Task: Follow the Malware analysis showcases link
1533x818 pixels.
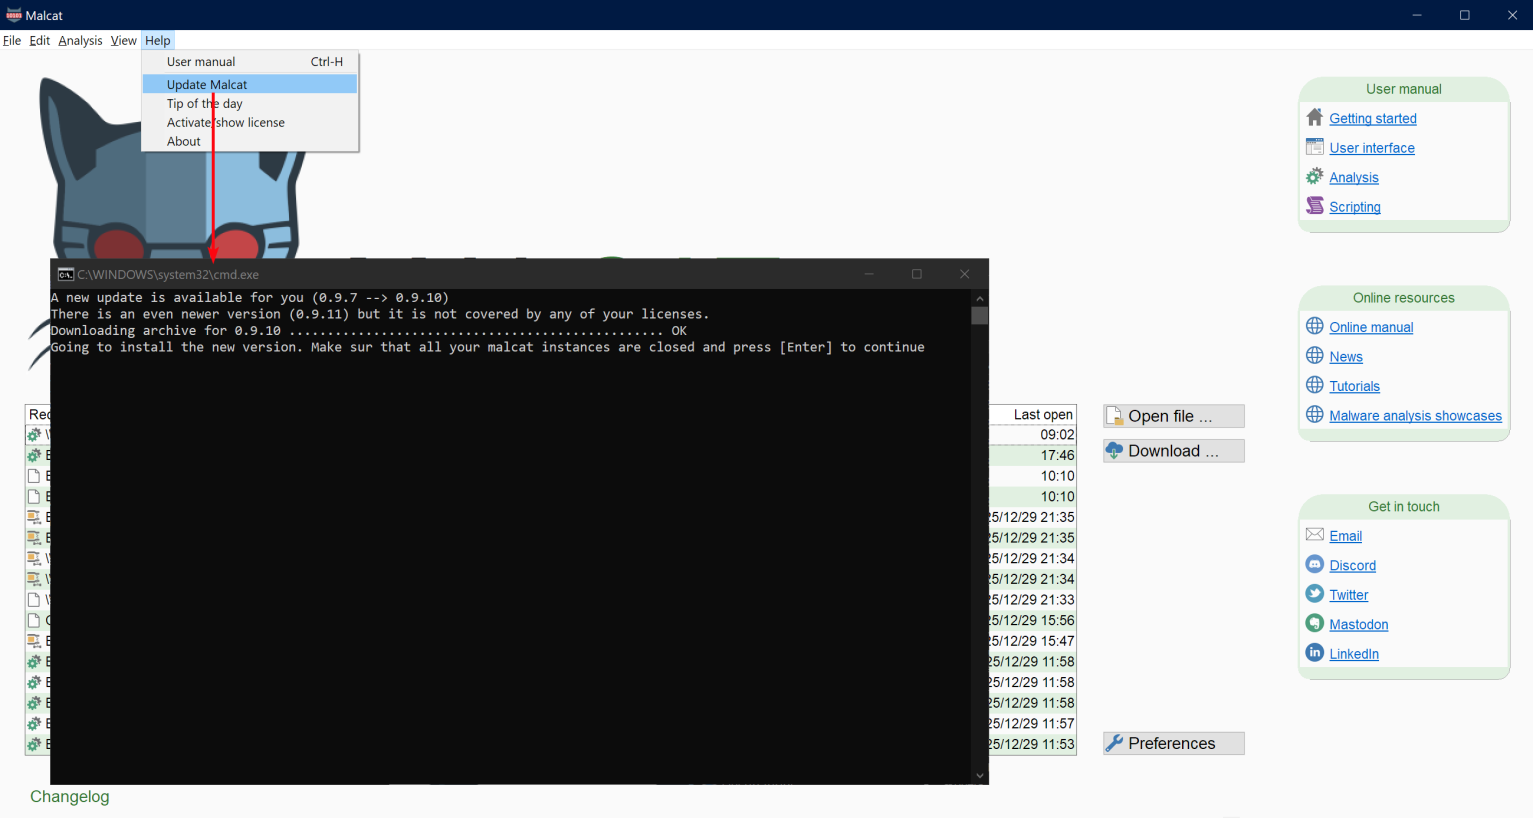Action: (1415, 415)
